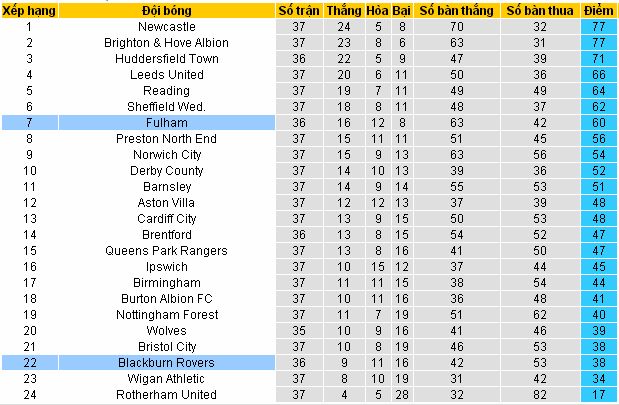Select the Thắng column header
This screenshot has height=405, width=619.
coord(344,11)
